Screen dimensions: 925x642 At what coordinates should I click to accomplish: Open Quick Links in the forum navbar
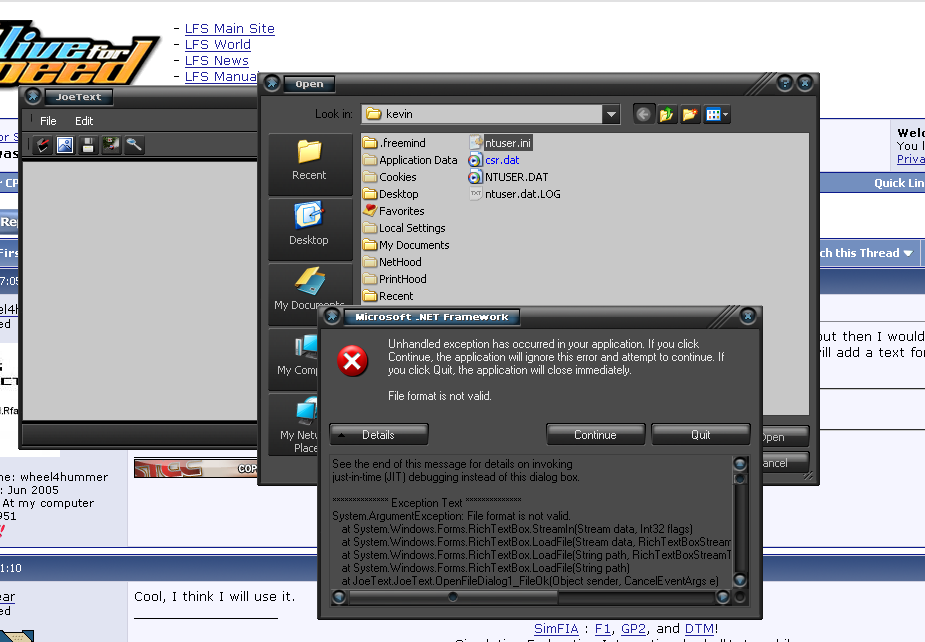pyautogui.click(x=899, y=184)
